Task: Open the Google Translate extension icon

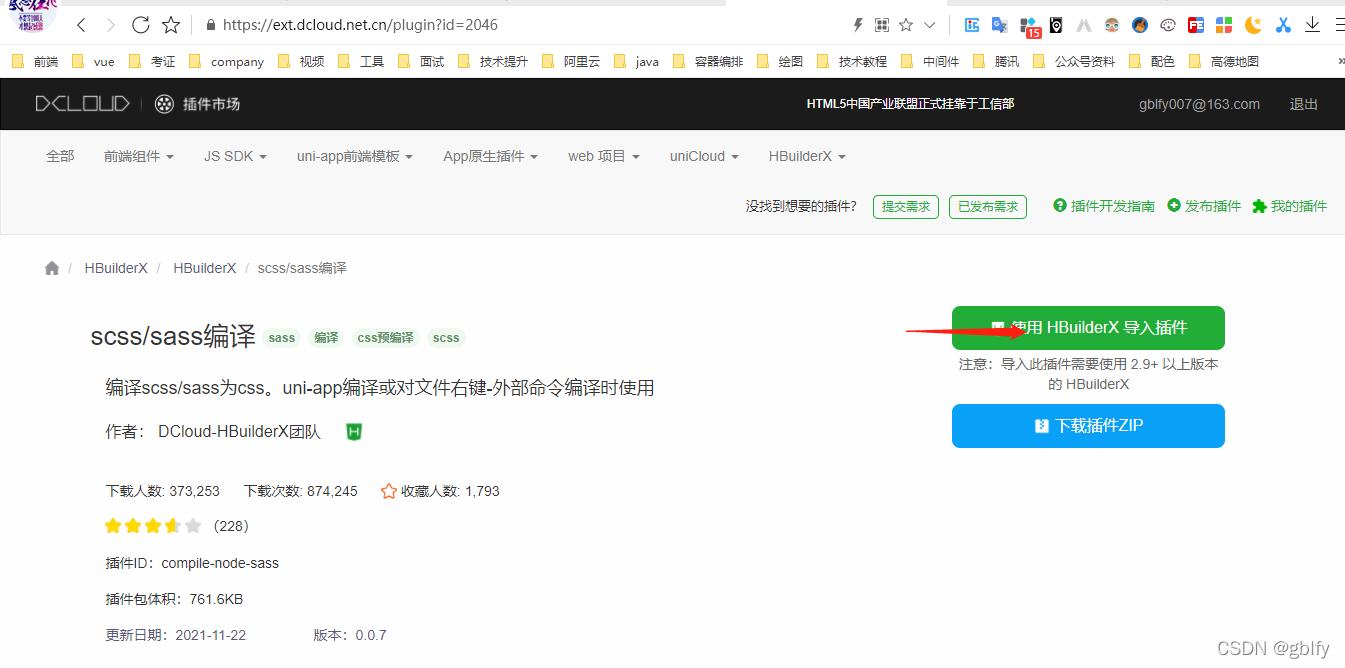Action: coord(999,24)
